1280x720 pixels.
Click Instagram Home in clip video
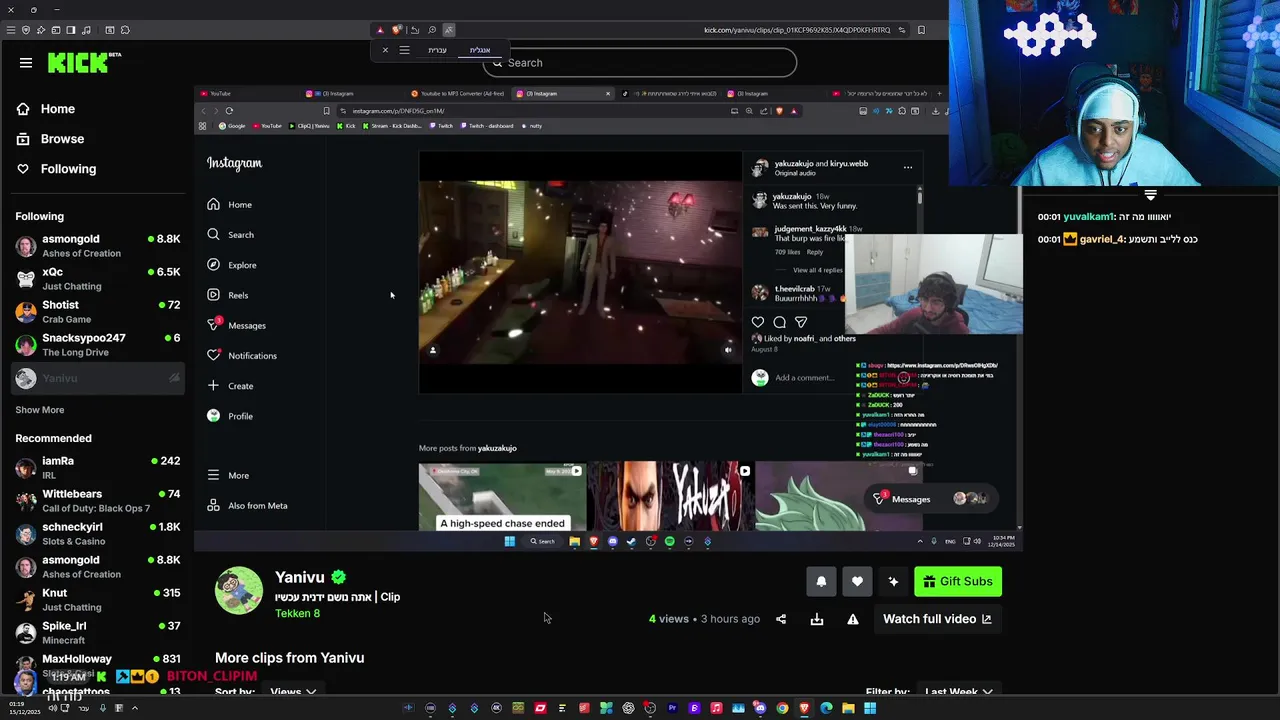[x=230, y=205]
